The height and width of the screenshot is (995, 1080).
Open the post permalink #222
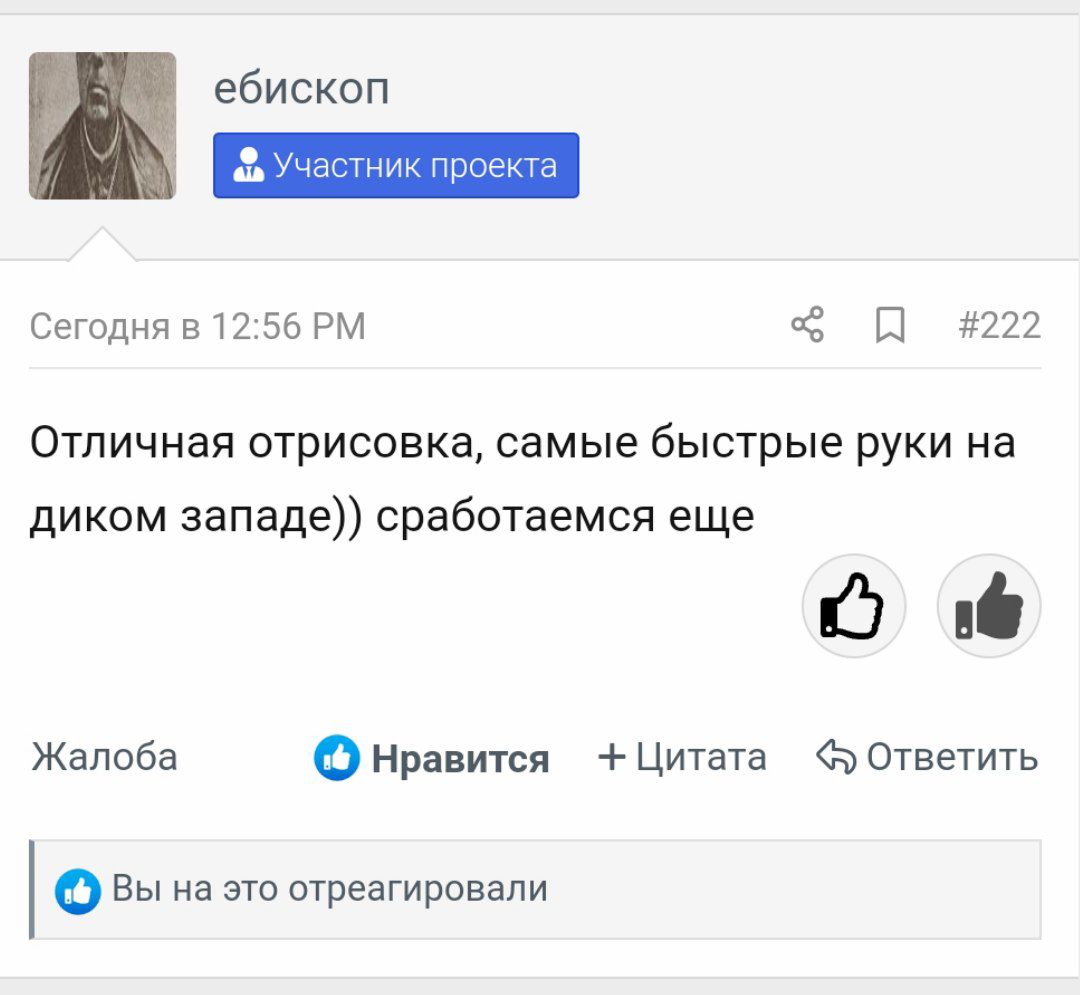999,325
